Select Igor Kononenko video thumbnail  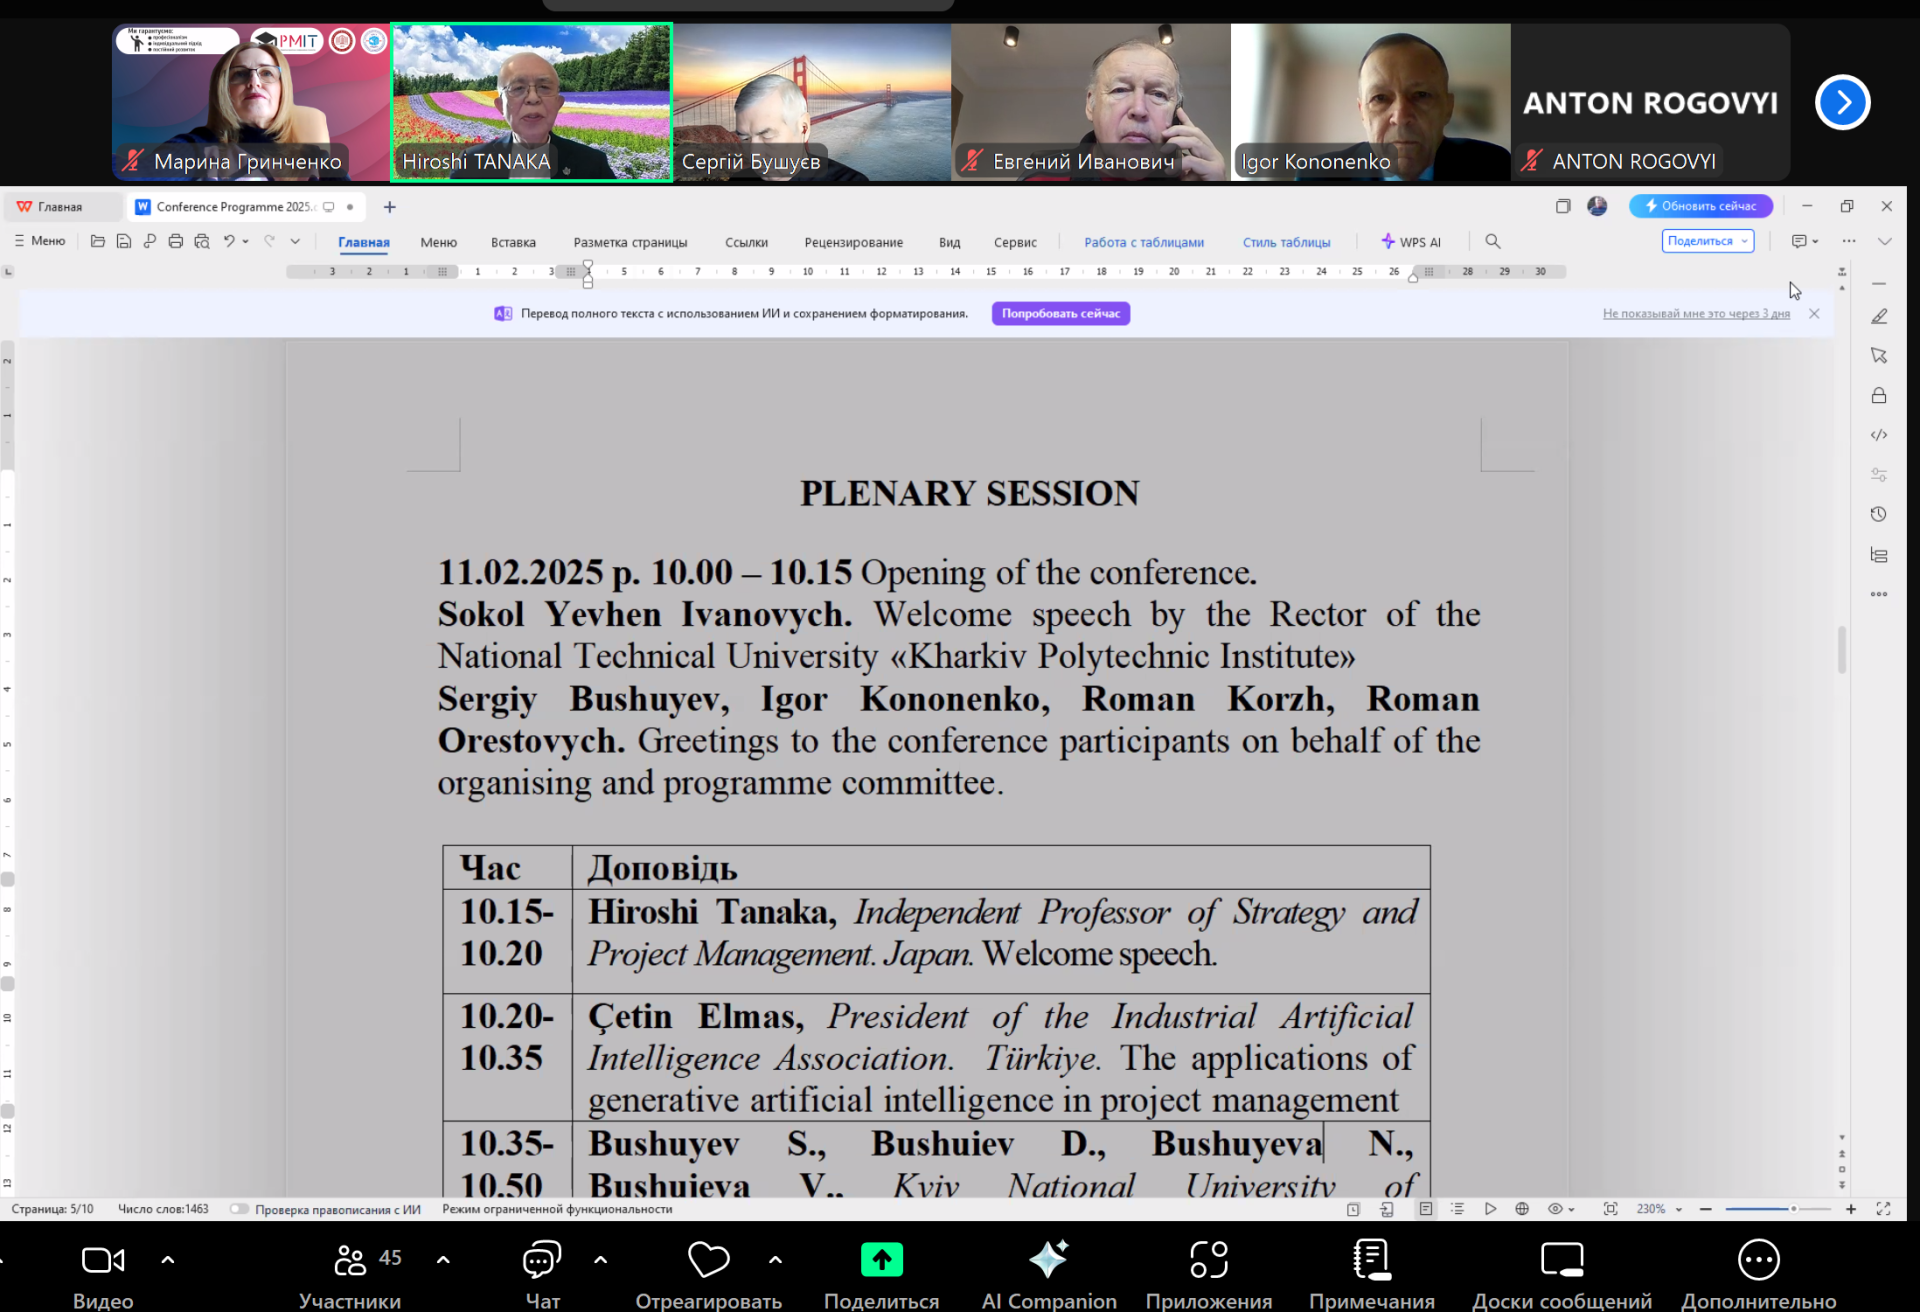coord(1370,102)
